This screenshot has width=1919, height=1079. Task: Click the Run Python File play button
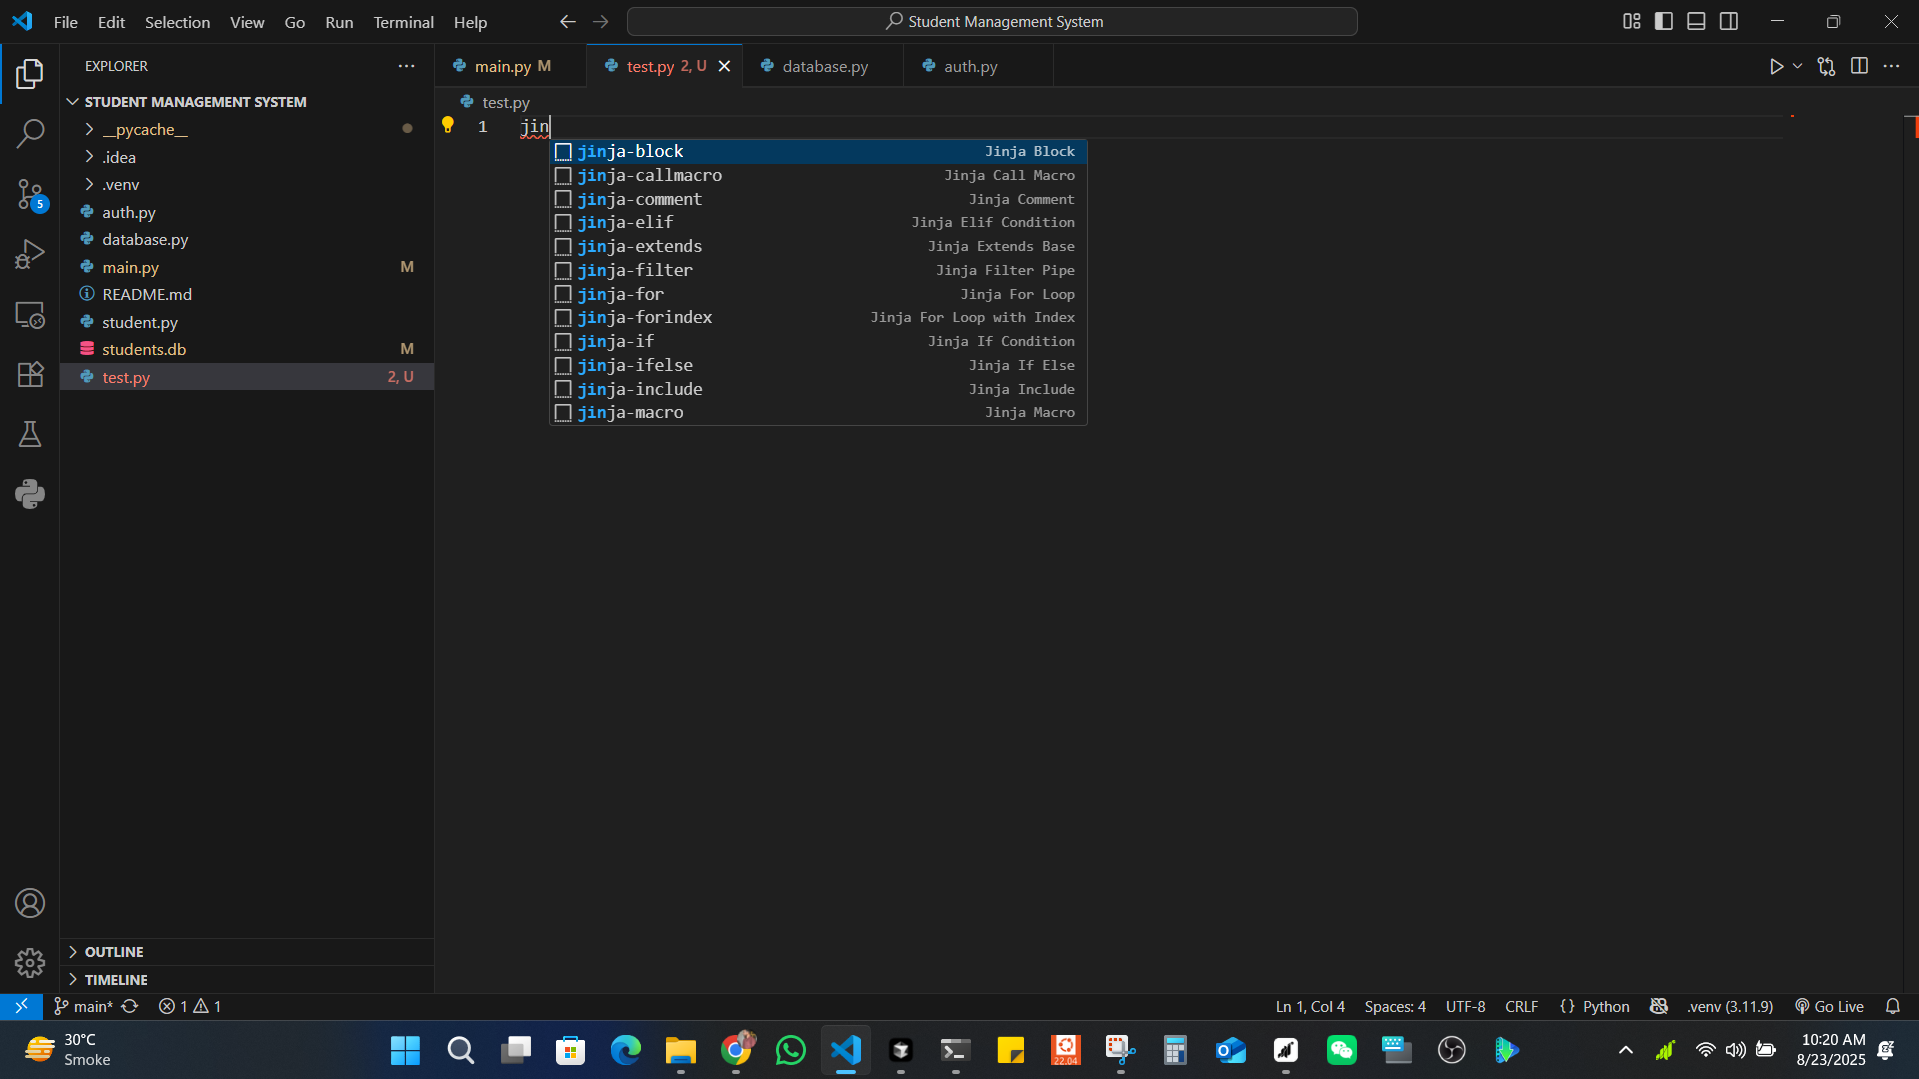1776,66
